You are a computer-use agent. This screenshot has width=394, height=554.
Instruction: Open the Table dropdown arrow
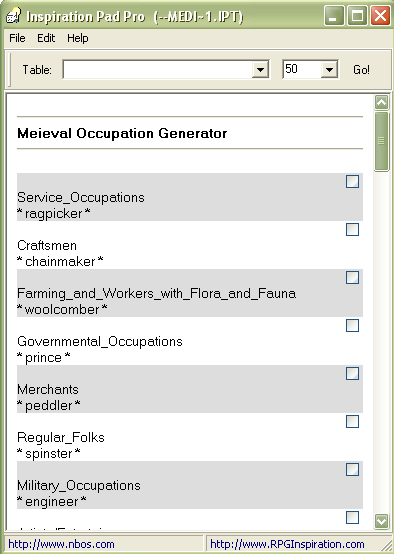(260, 70)
